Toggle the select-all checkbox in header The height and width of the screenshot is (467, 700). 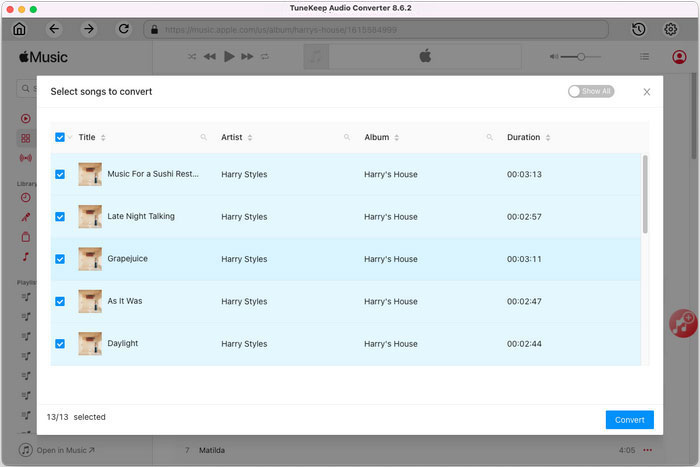point(60,137)
